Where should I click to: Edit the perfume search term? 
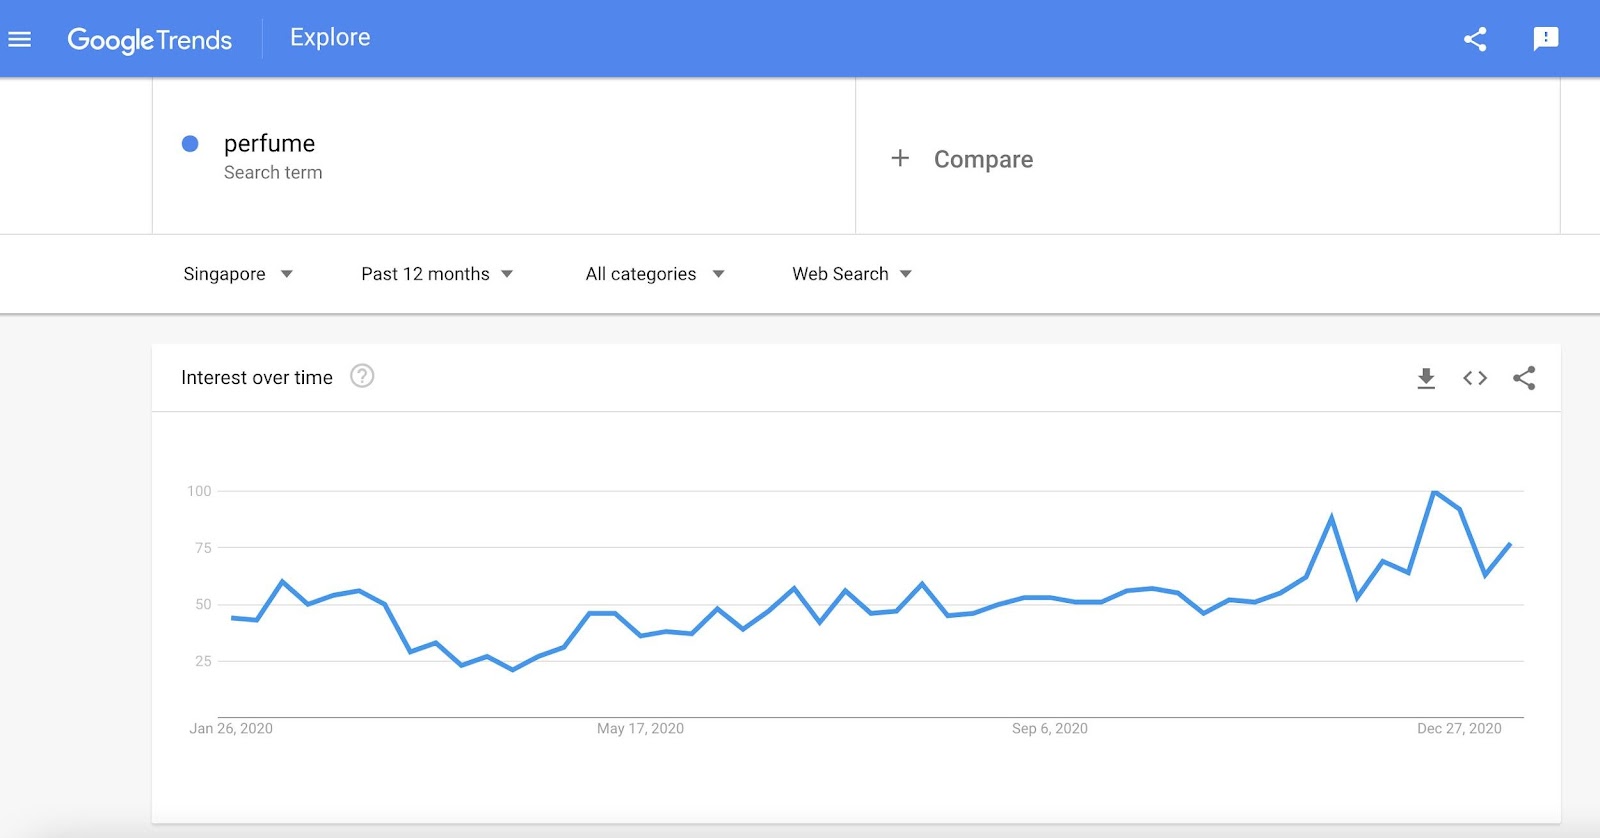270,144
